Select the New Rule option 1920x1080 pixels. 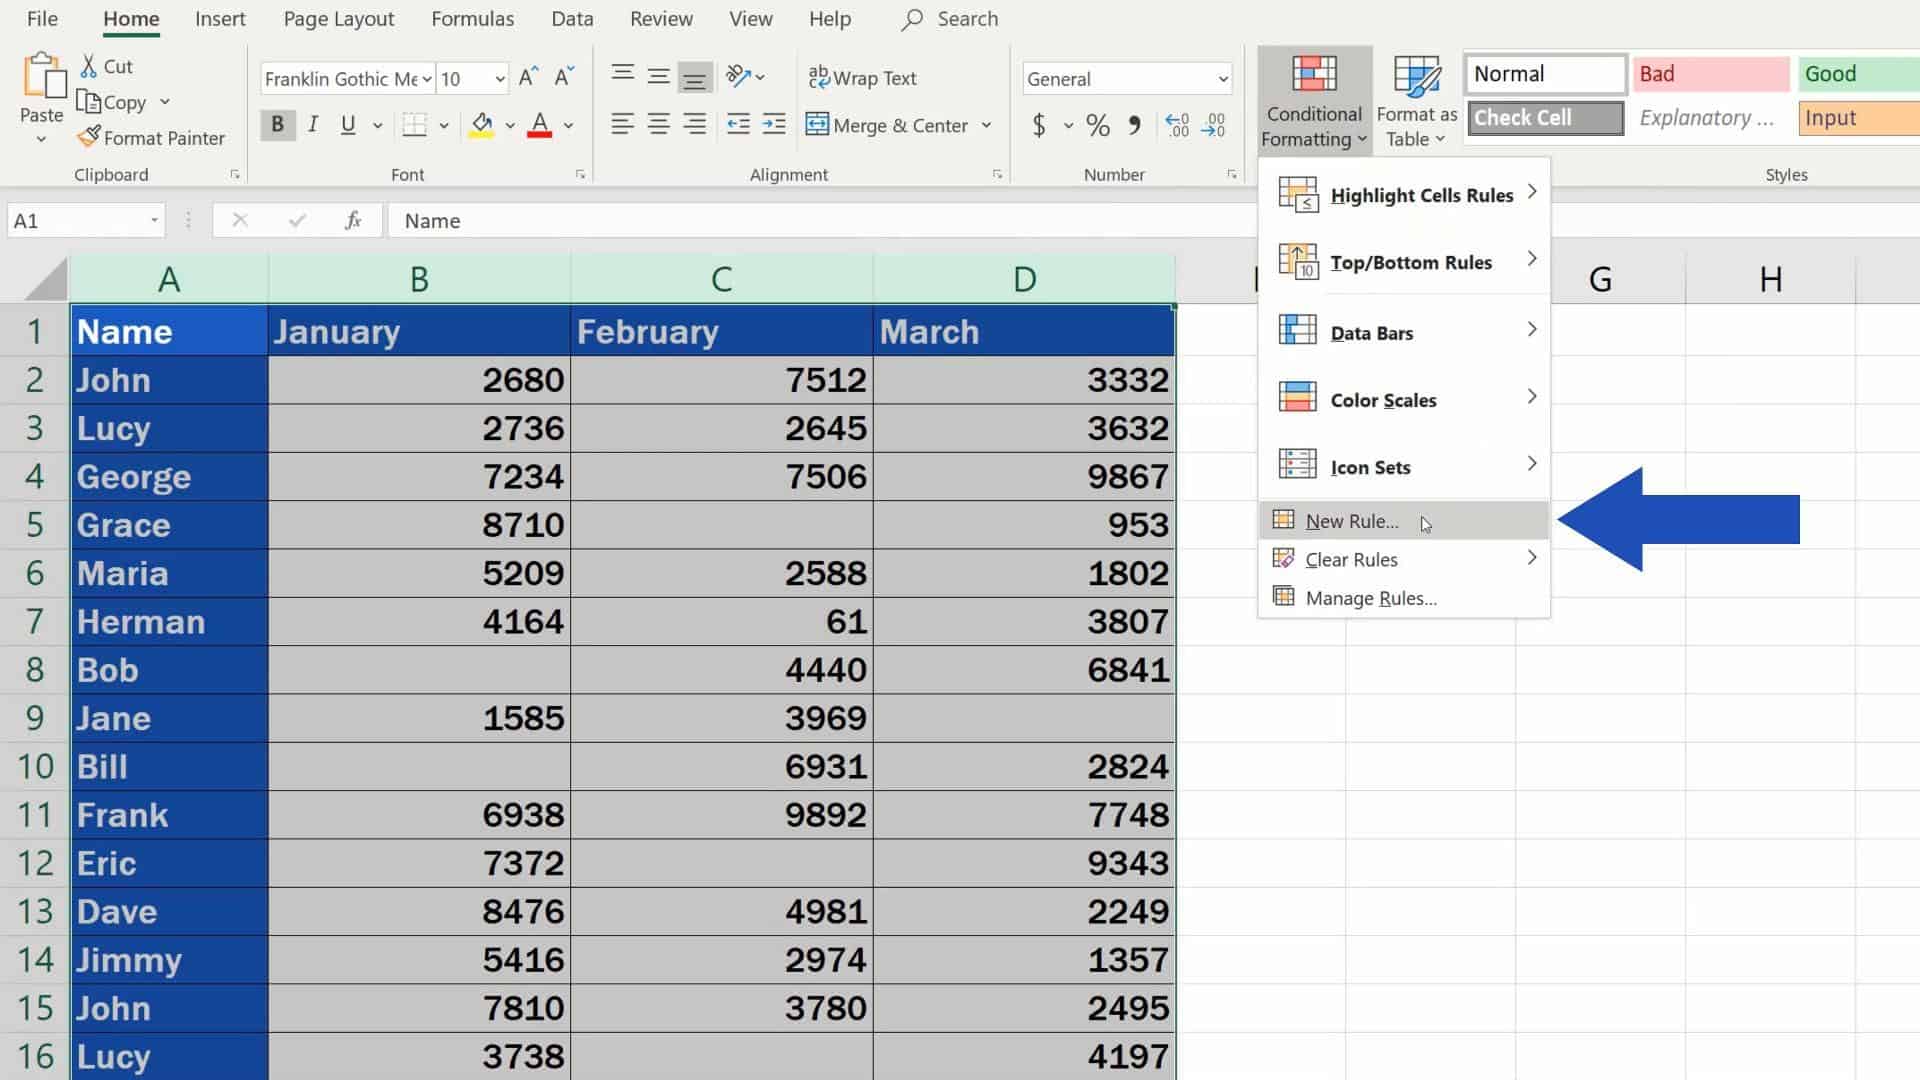pos(1353,521)
